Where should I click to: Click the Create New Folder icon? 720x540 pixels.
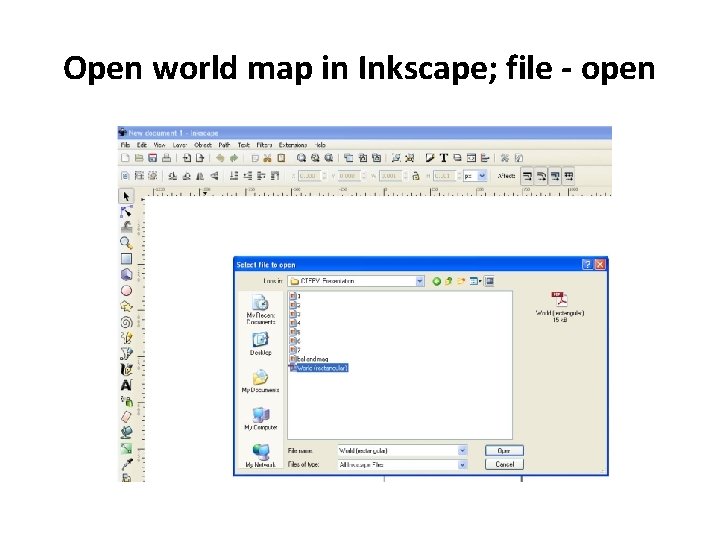tap(461, 281)
